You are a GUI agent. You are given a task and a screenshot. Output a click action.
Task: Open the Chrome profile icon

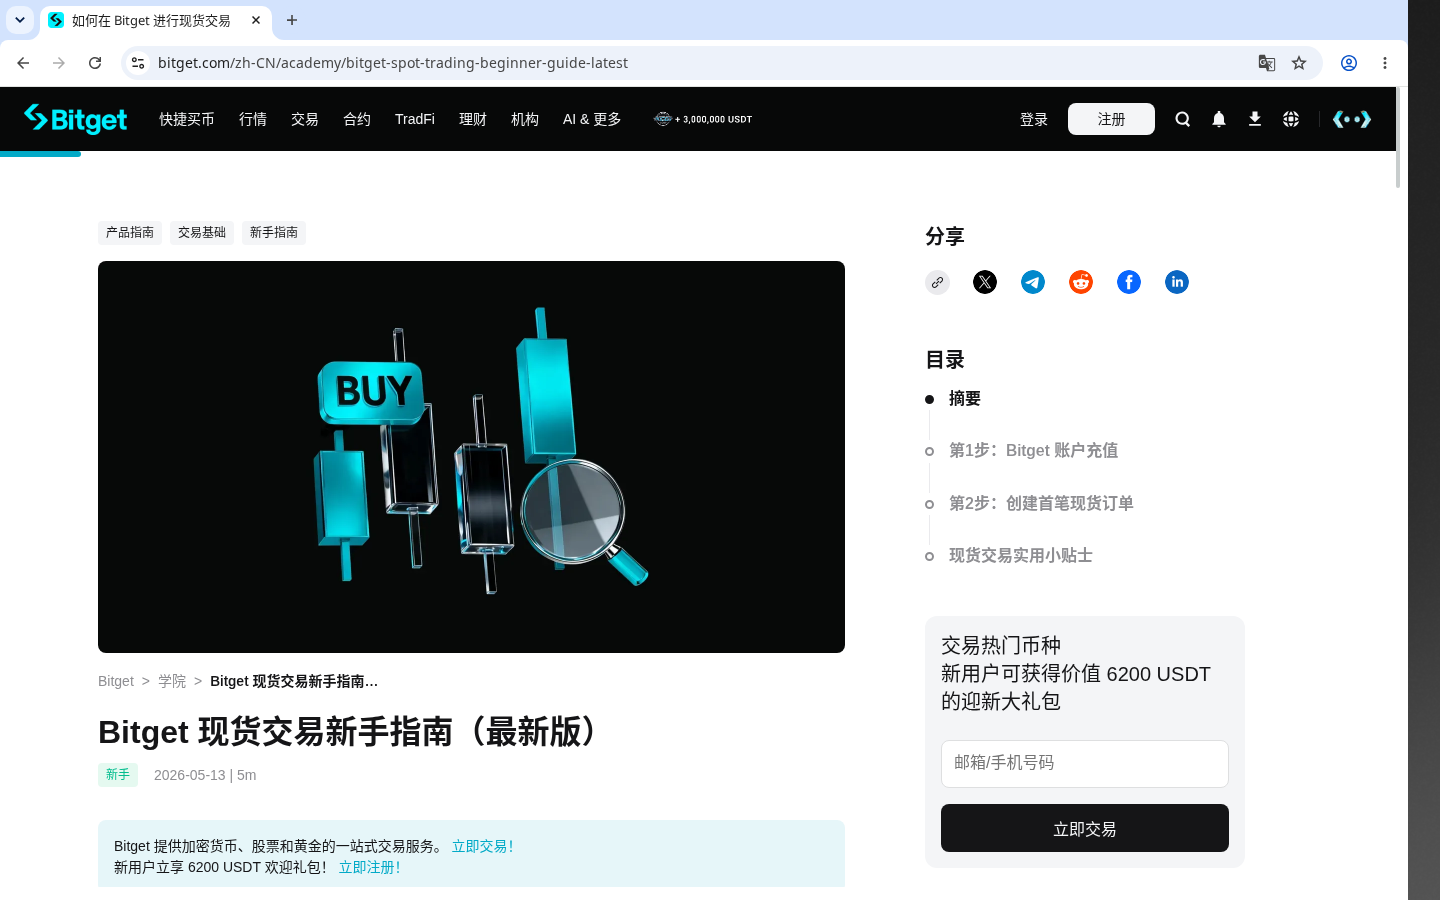[x=1349, y=63]
